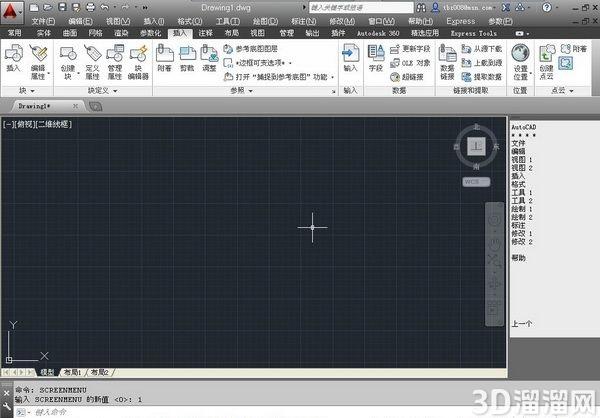Click the help question mark icon
Image resolution: width=600 pixels, height=418 pixels.
(x=547, y=7)
